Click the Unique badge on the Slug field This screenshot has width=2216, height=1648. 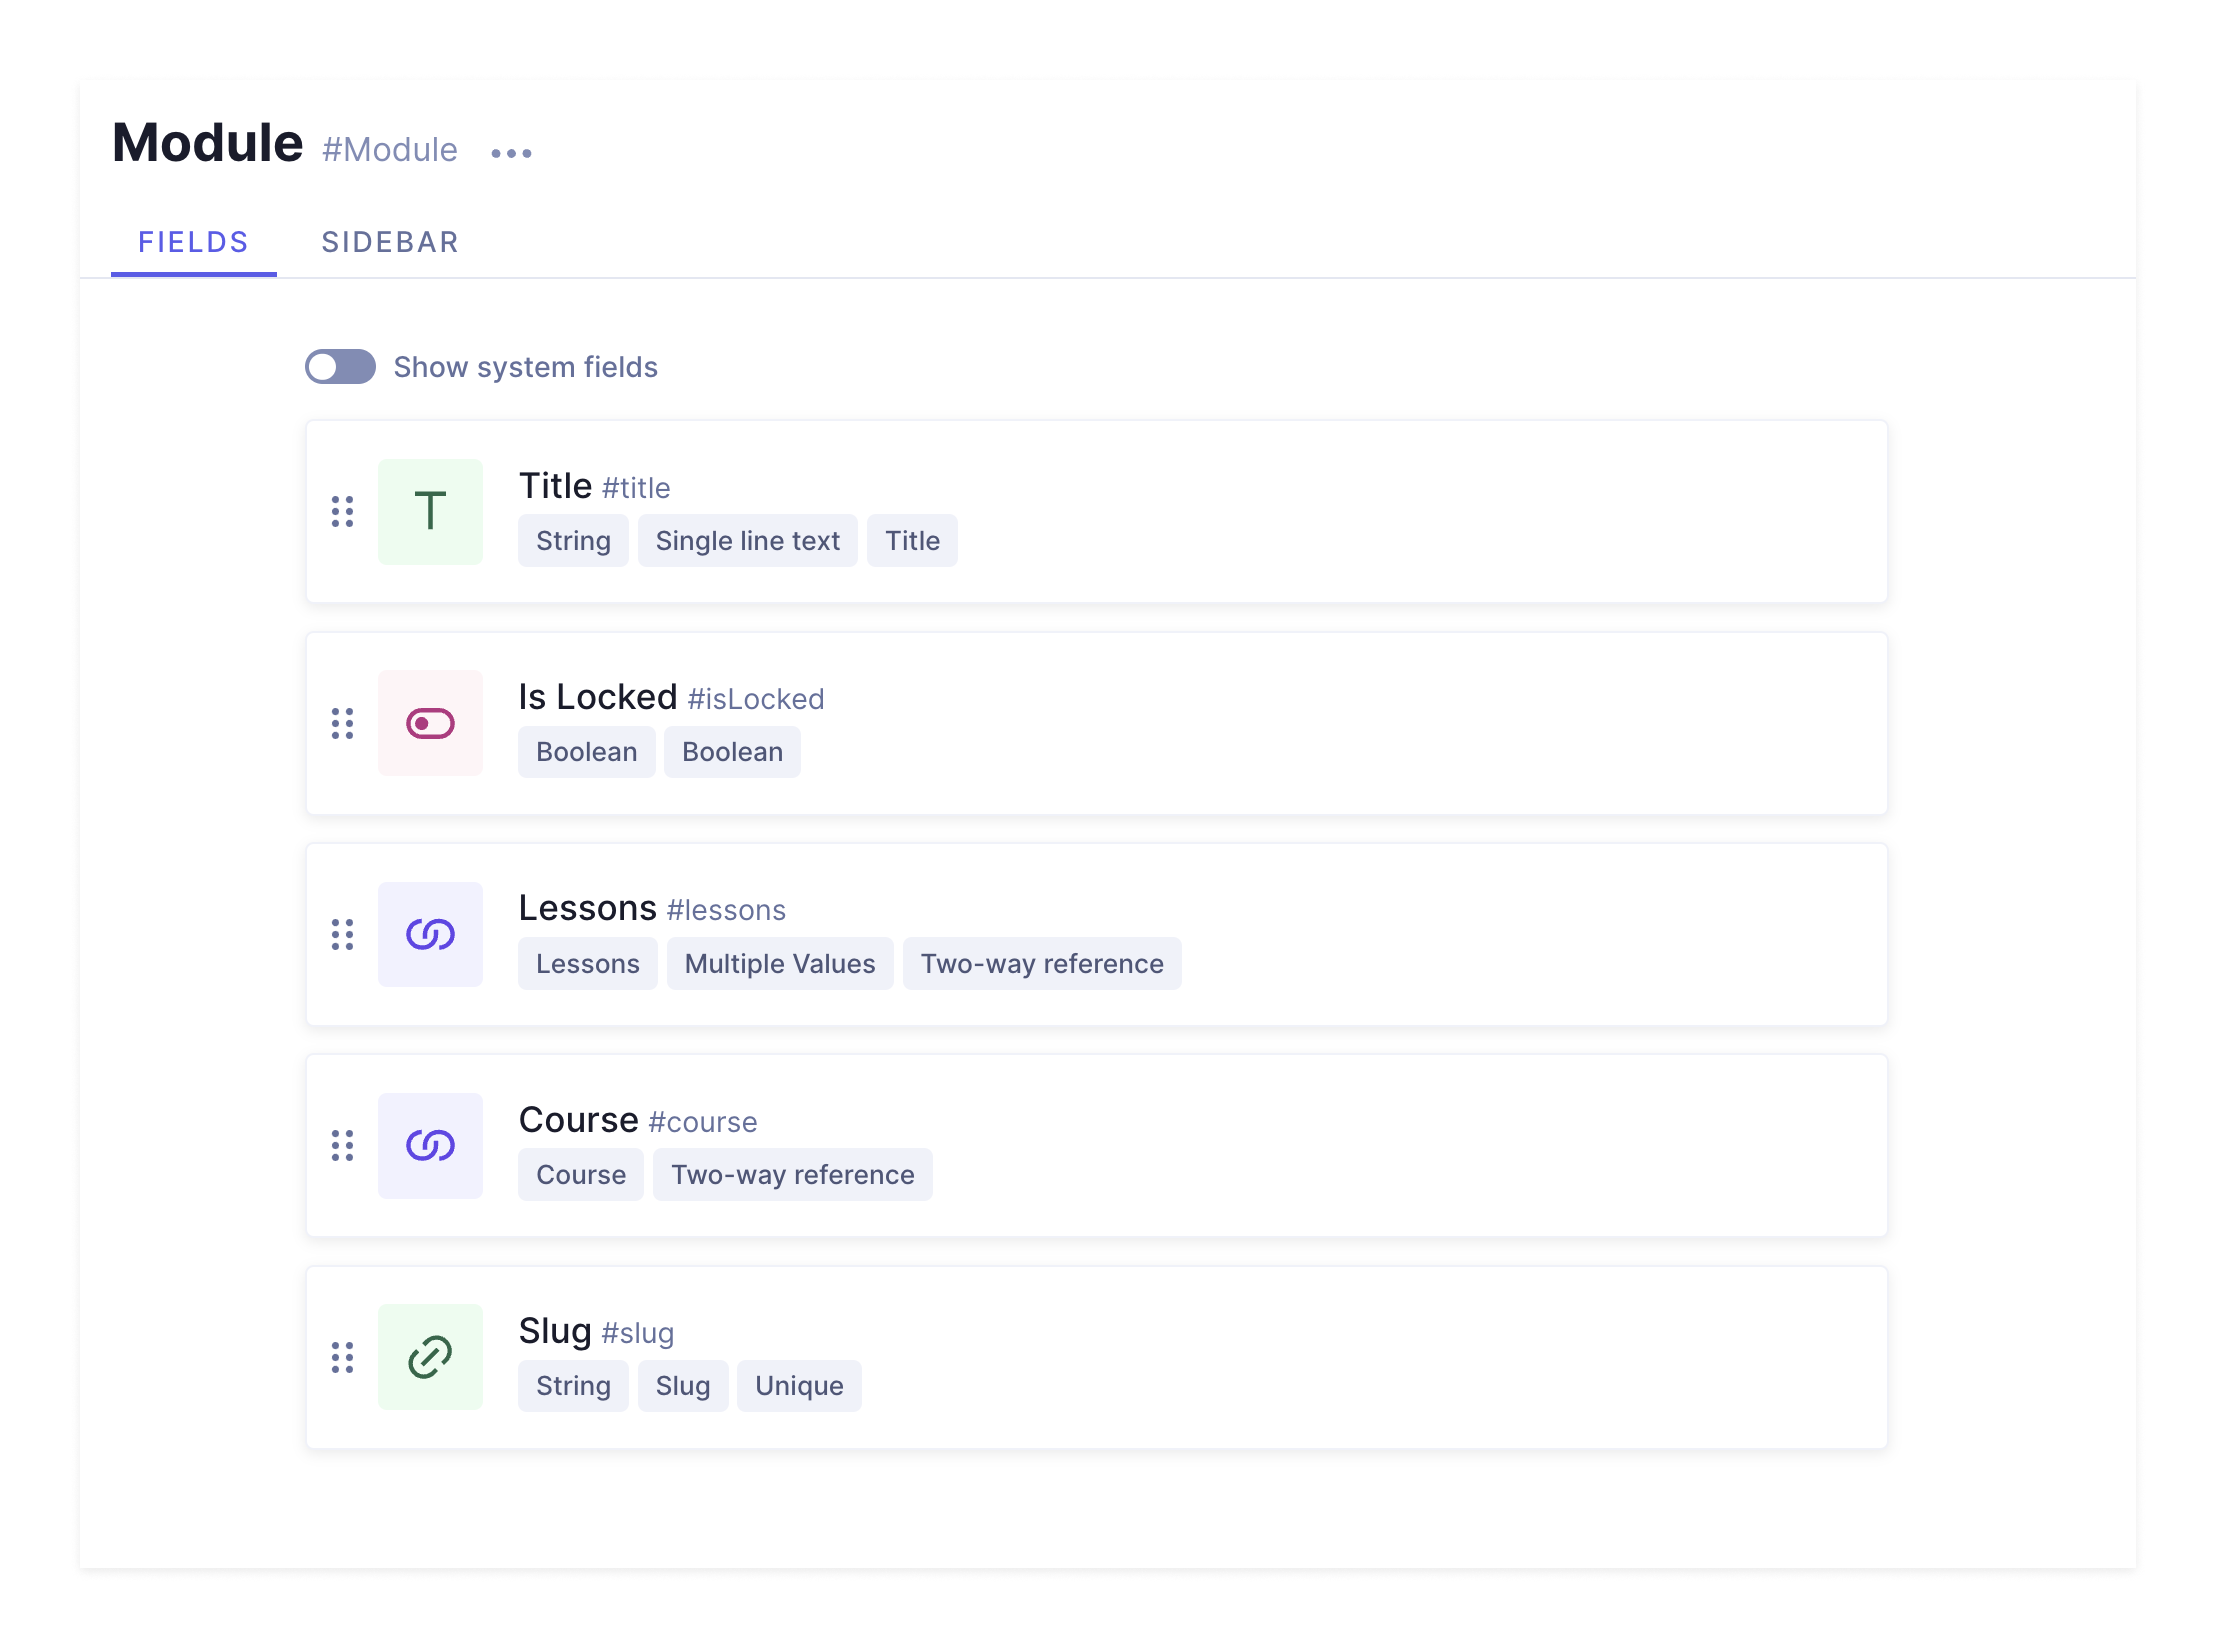point(798,1386)
